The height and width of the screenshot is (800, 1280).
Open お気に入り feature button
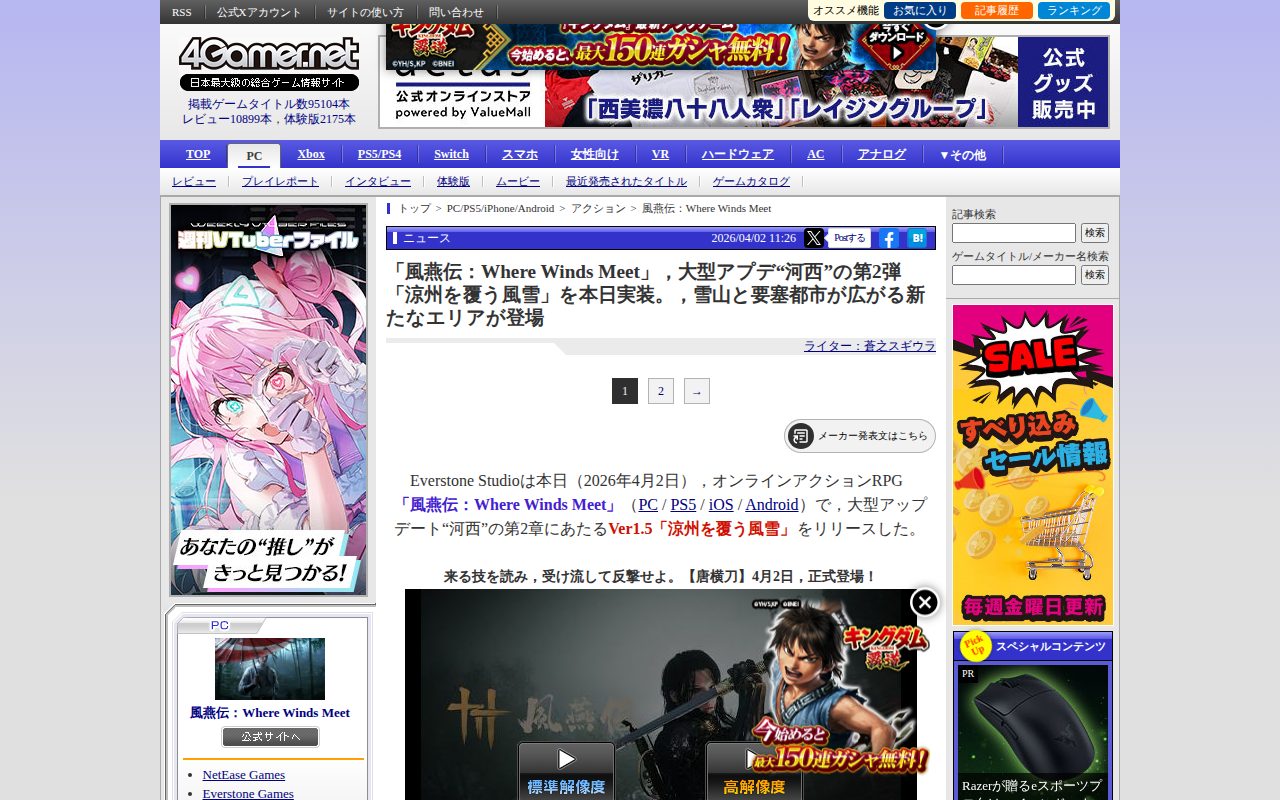[x=920, y=11]
